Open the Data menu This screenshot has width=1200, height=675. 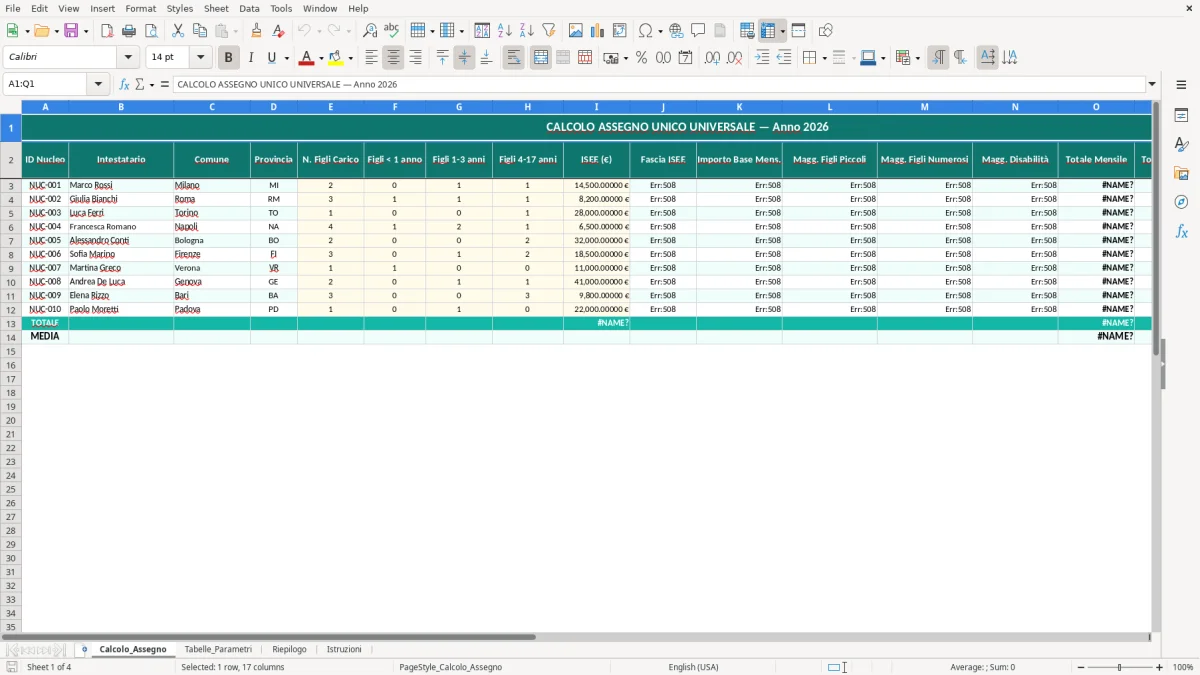coord(249,8)
